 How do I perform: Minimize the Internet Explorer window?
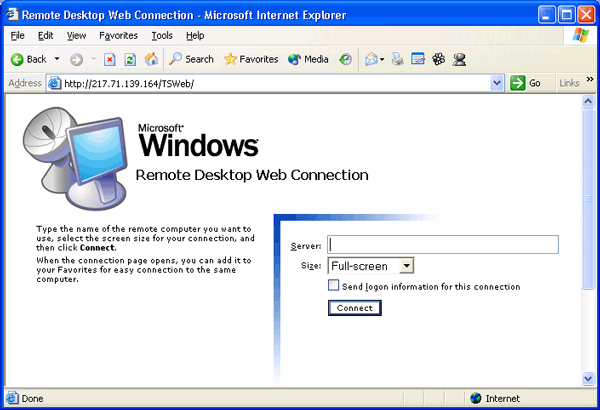tap(546, 15)
